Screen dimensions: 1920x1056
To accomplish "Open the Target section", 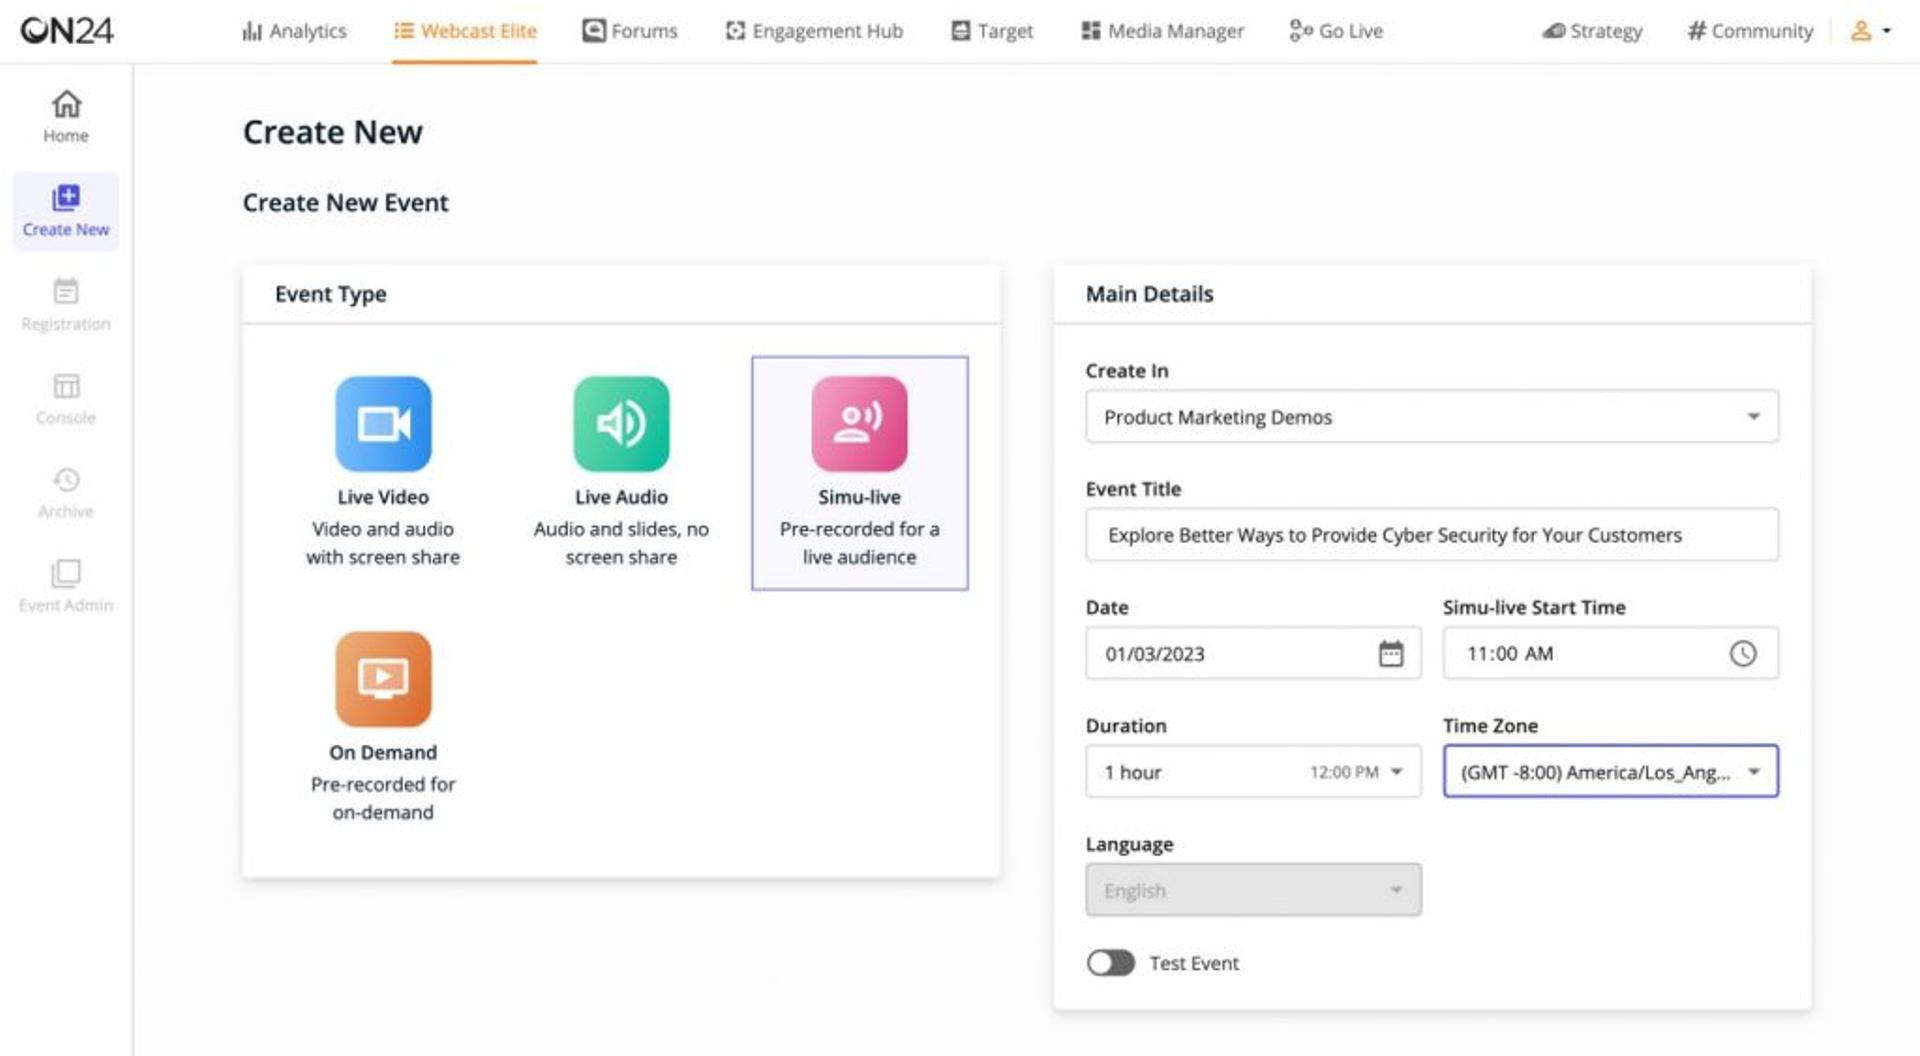I will [x=992, y=31].
